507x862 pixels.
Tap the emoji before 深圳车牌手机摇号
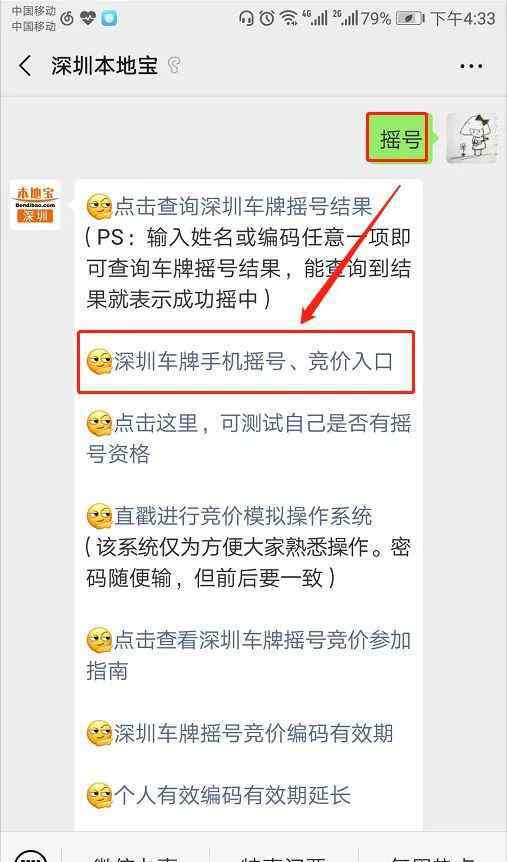(x=100, y=362)
